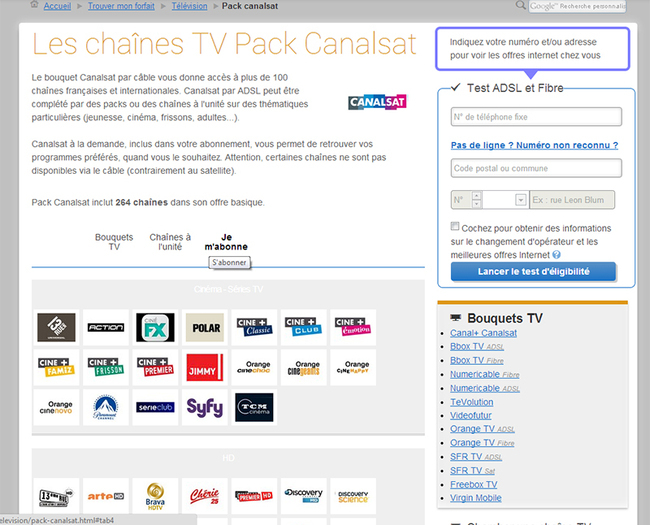Open the Bbox TV Fibre link
Screen dimensions: 650x525
coord(477,360)
